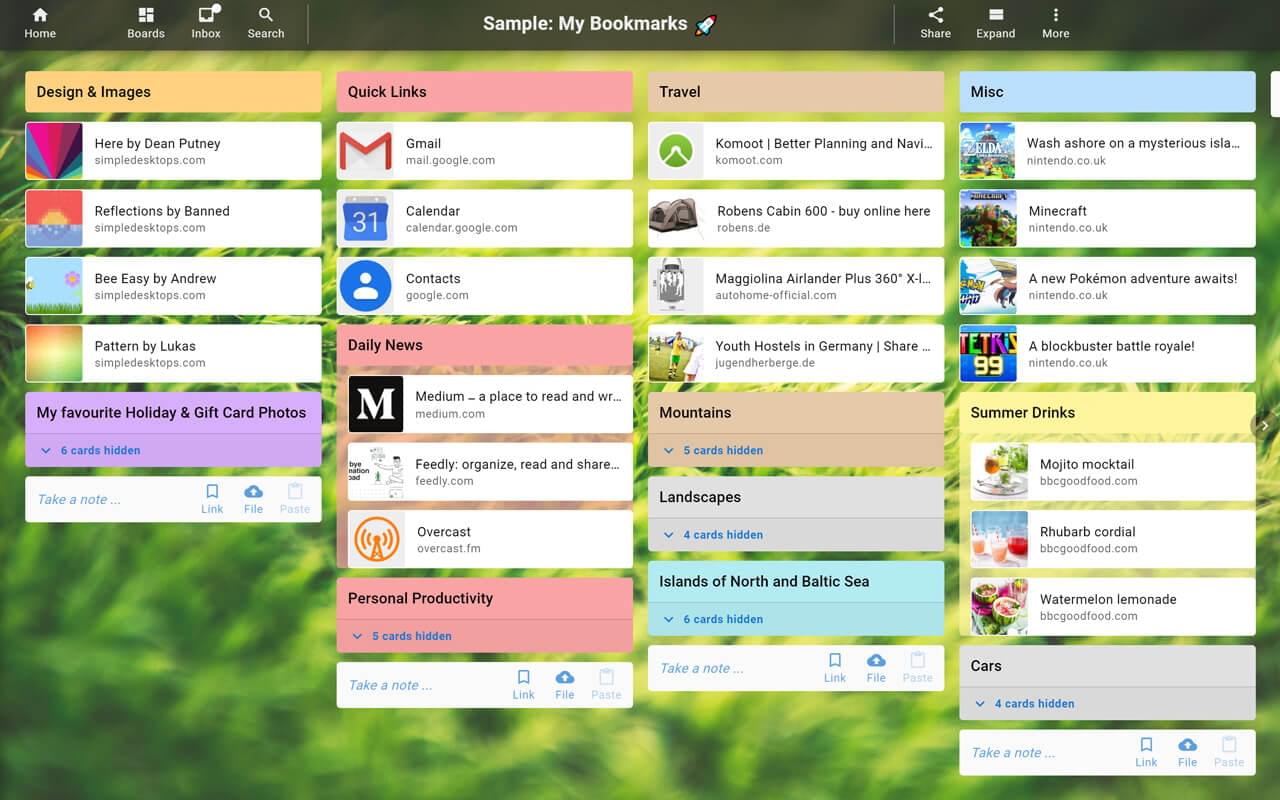
Task: Open the Boards icon
Action: (146, 23)
